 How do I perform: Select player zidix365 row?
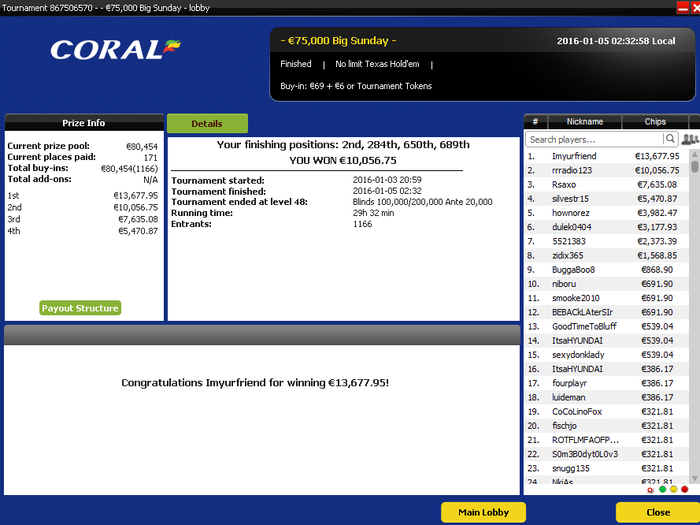pos(607,256)
